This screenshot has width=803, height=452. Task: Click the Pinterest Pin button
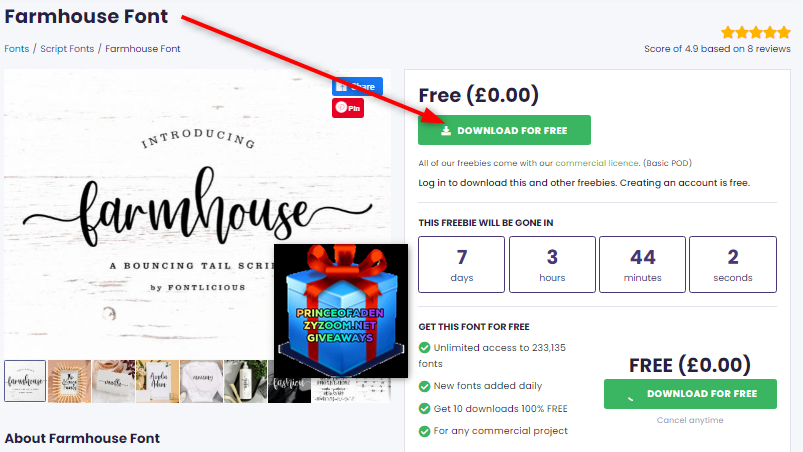click(348, 108)
